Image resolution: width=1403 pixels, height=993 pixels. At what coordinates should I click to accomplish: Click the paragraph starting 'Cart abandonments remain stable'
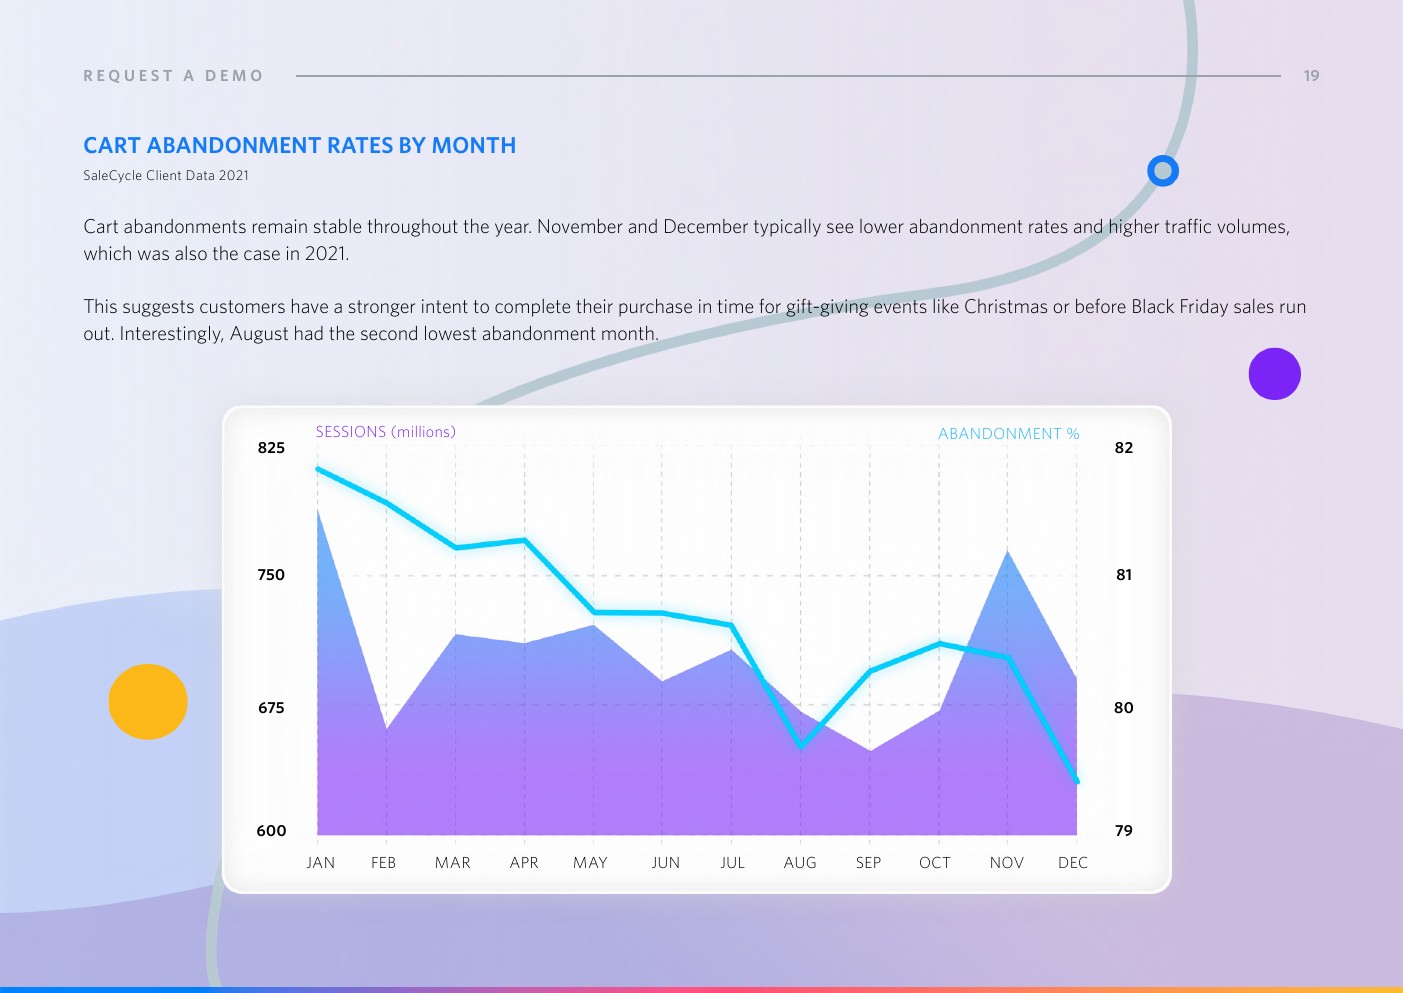(687, 240)
